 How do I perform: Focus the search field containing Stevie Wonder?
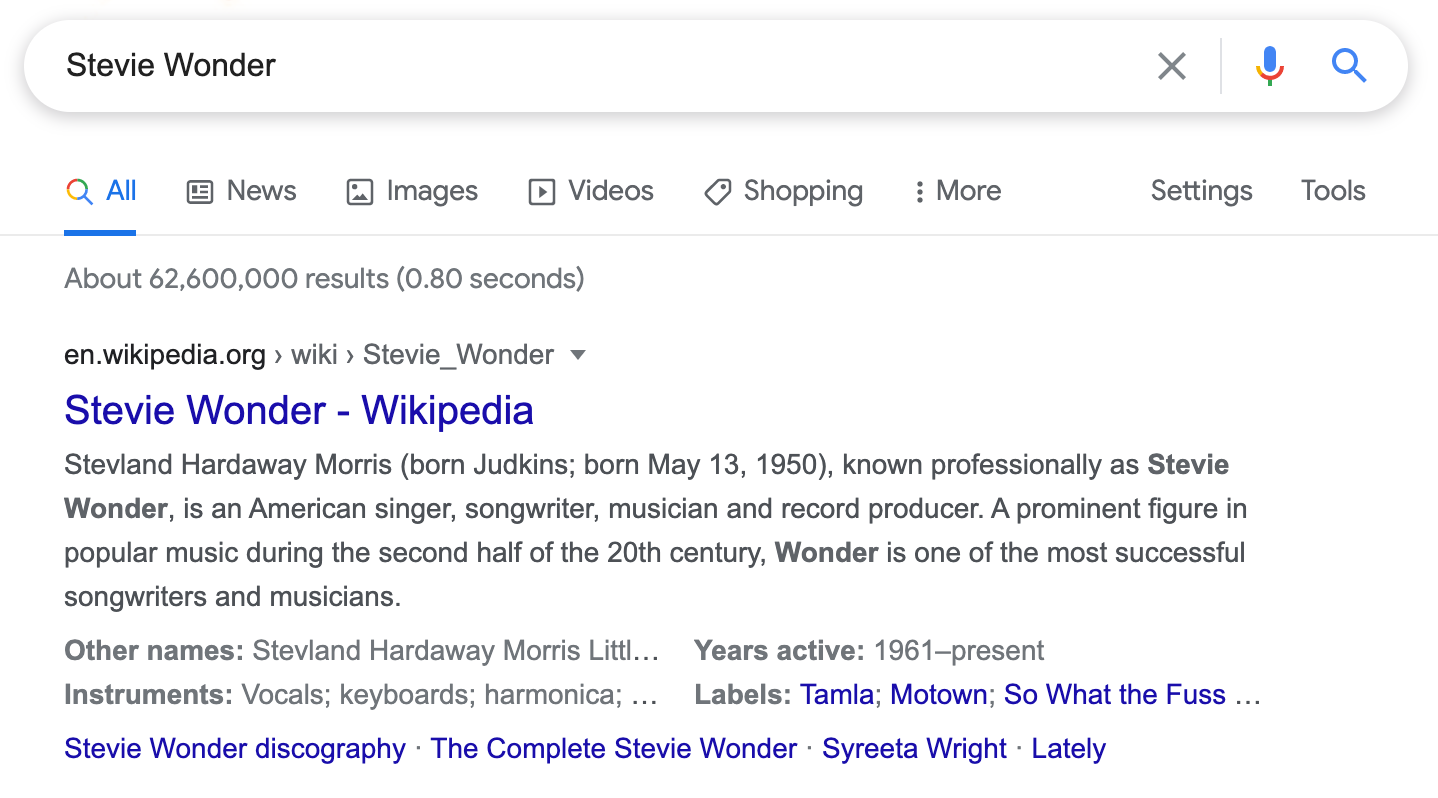pos(600,66)
